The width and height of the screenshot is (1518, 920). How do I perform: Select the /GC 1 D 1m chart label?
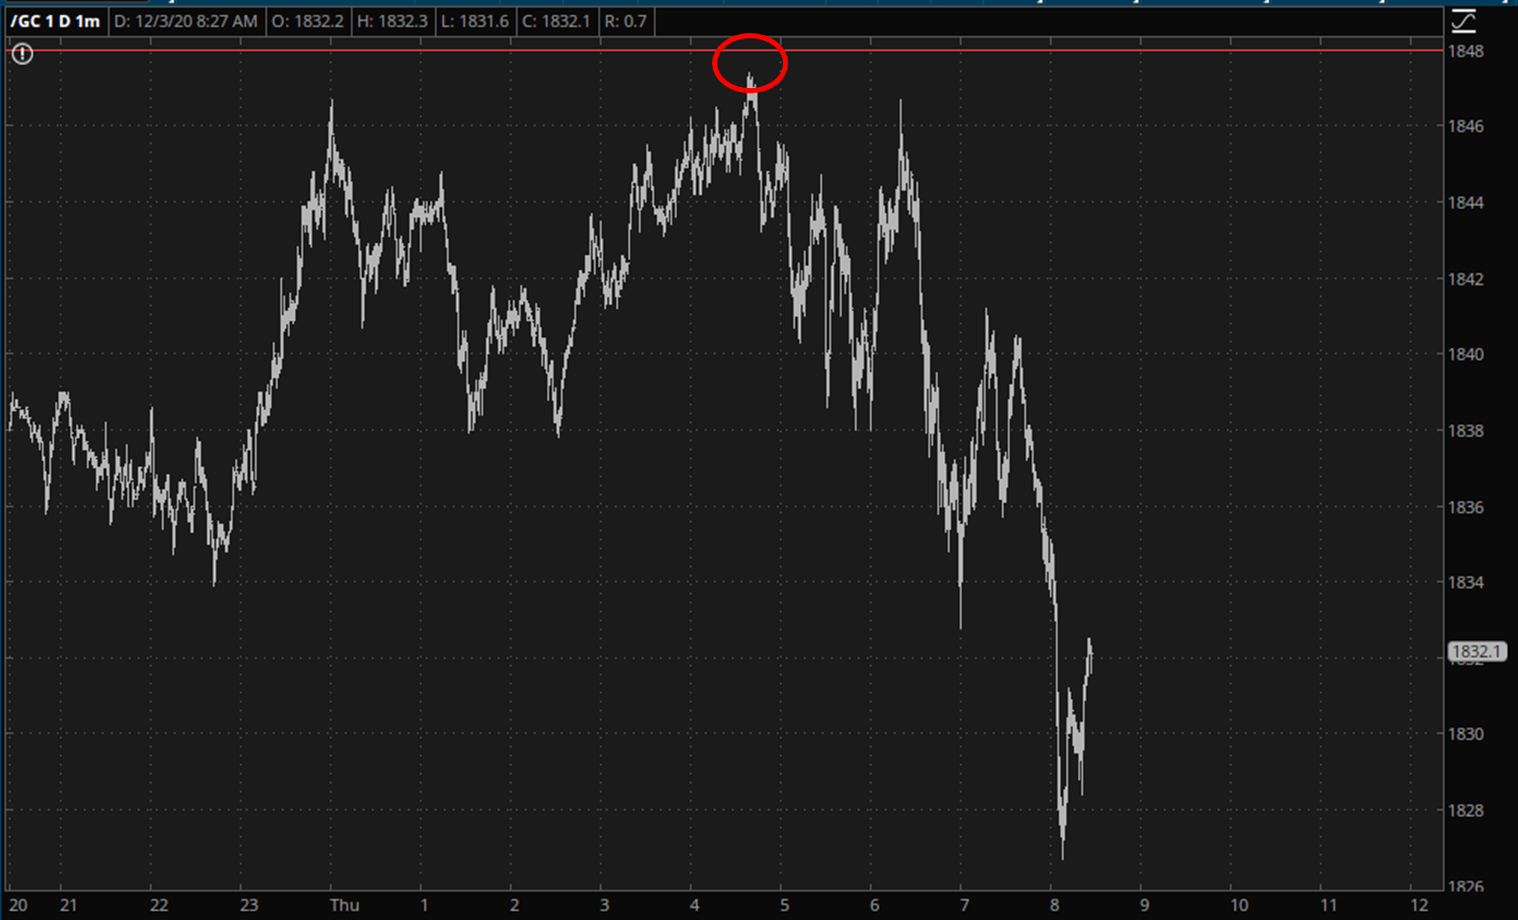click(55, 21)
